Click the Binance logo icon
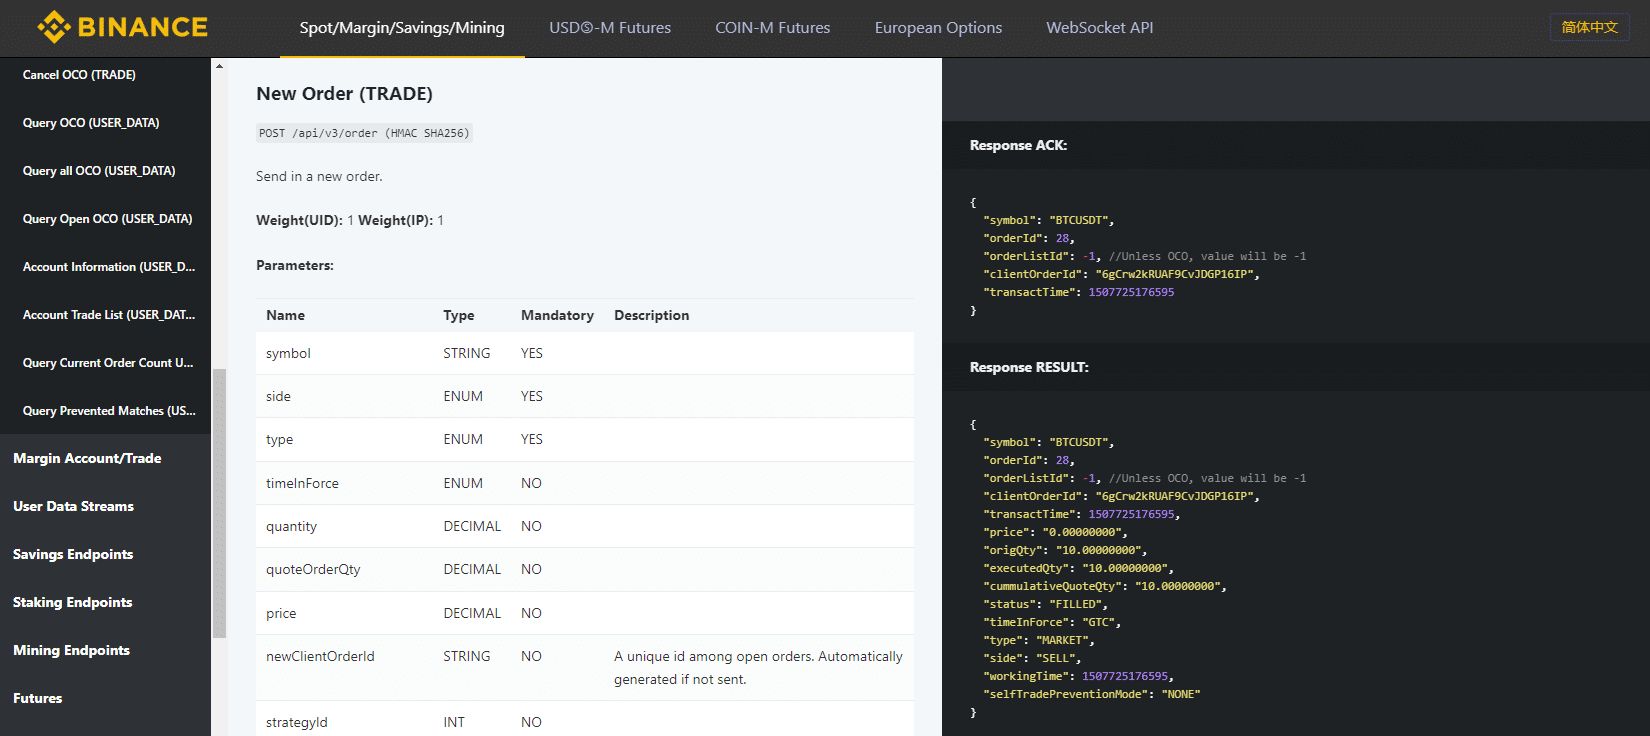 pyautogui.click(x=53, y=27)
